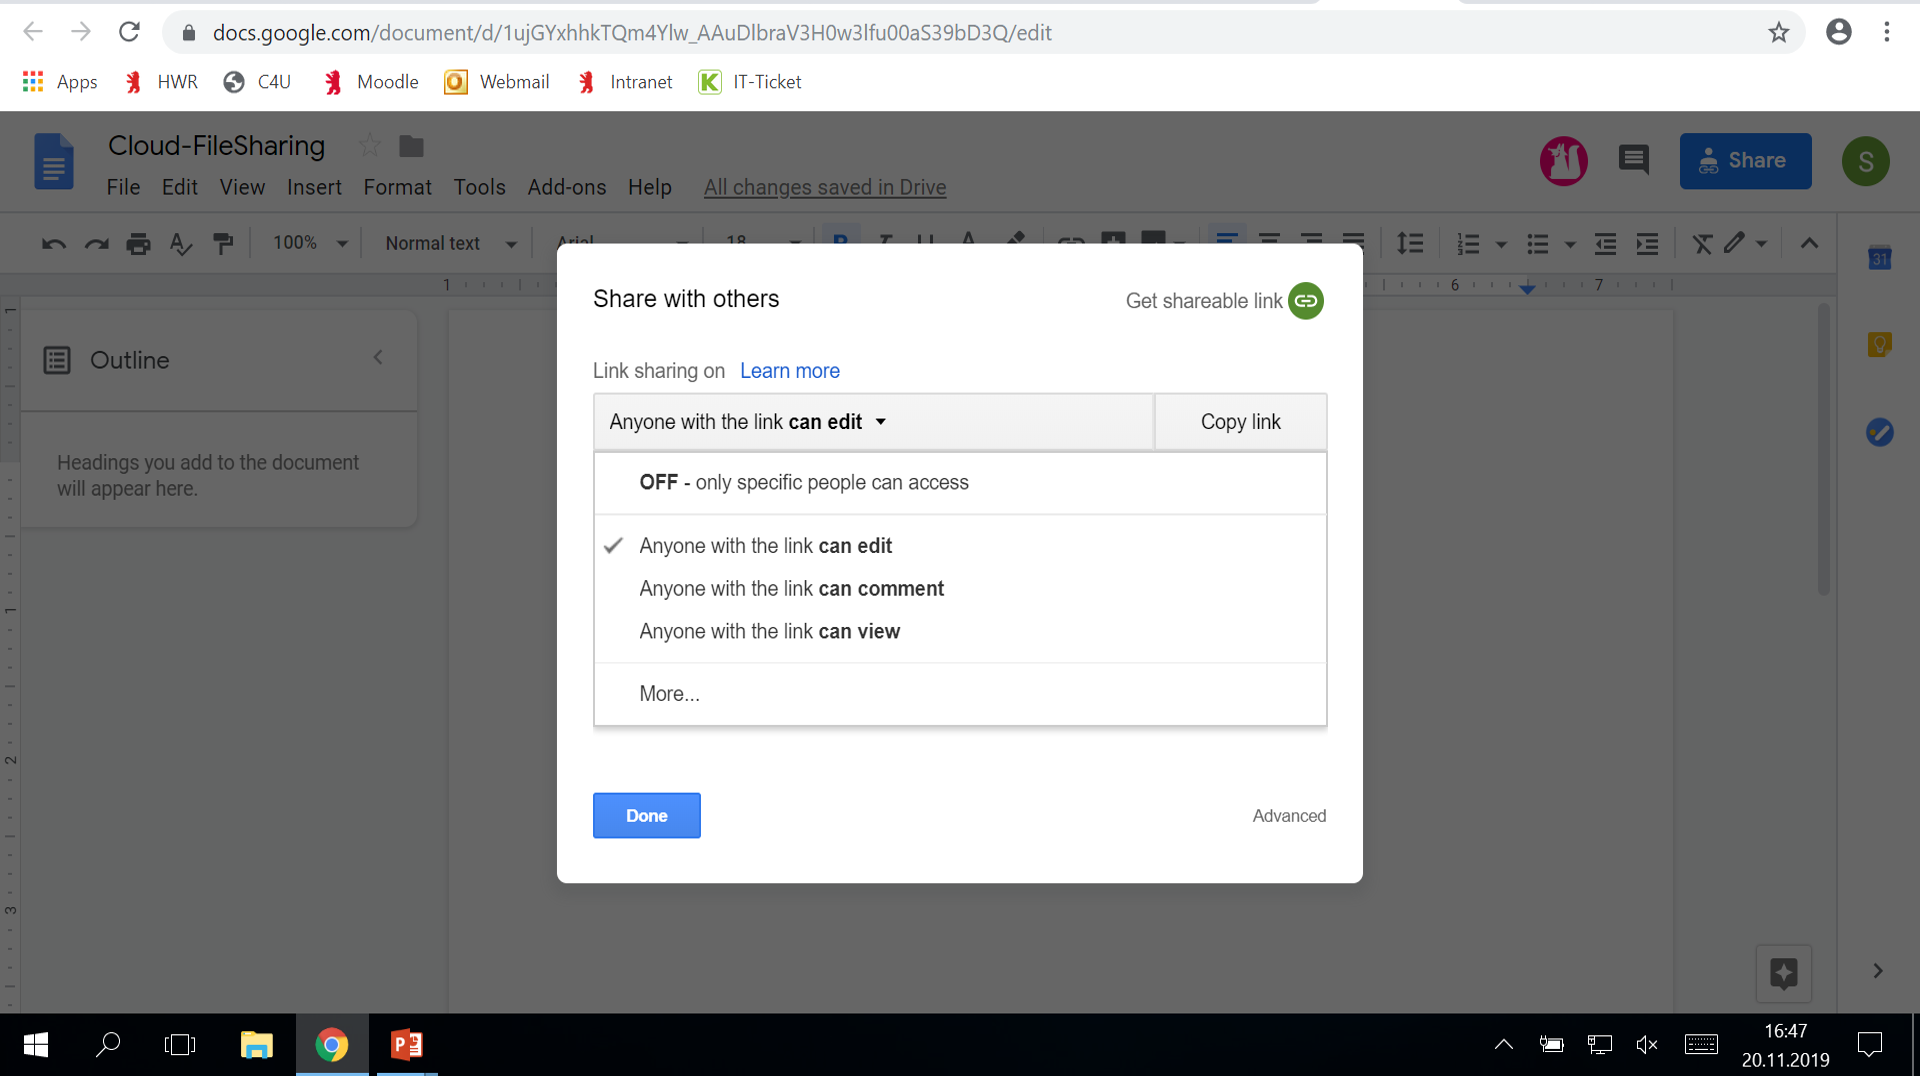Open Google Calendar side panel icon
Screen dimensions: 1920x1076
(1879, 259)
